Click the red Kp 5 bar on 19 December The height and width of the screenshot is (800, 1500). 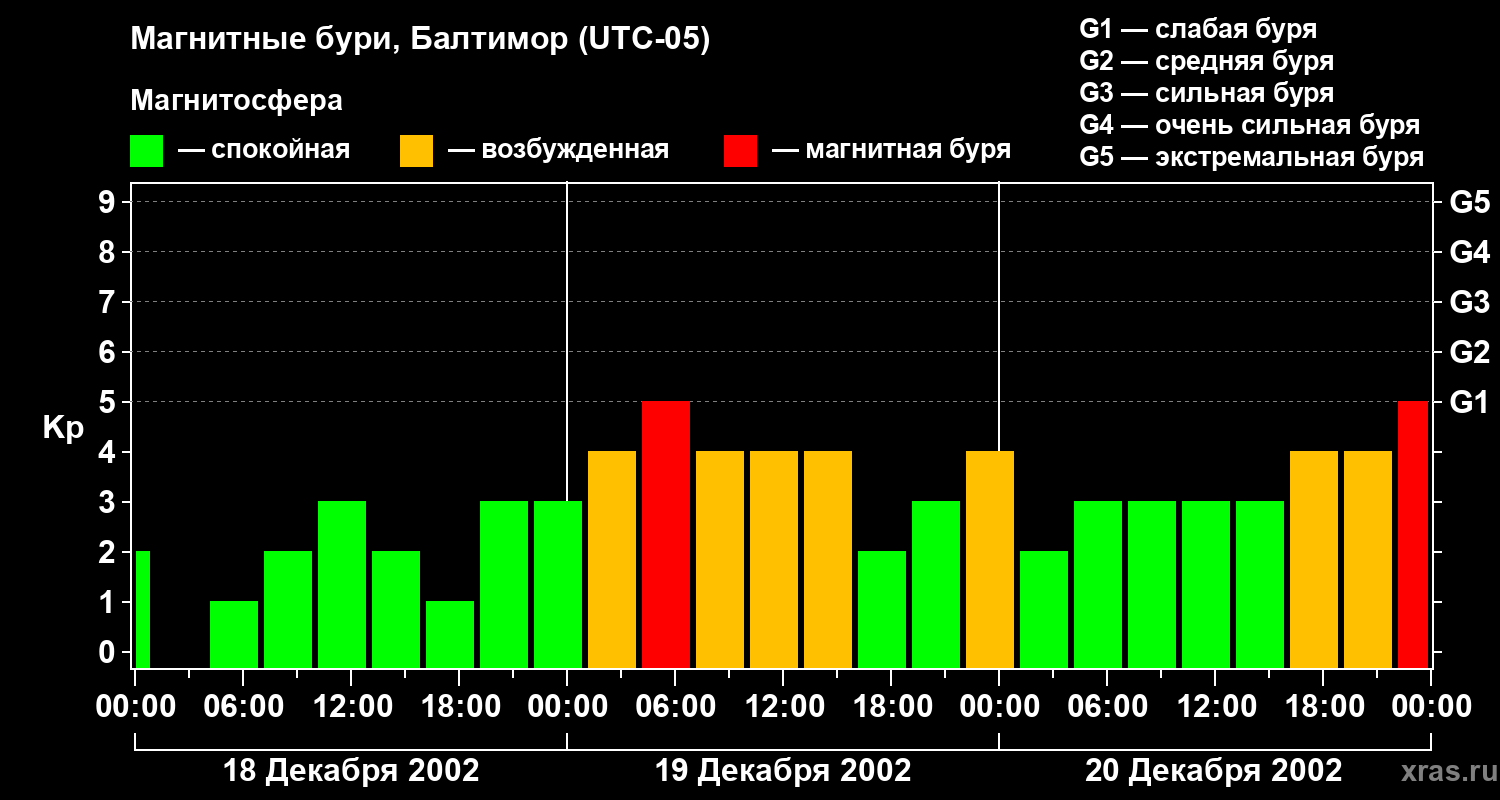(x=666, y=534)
